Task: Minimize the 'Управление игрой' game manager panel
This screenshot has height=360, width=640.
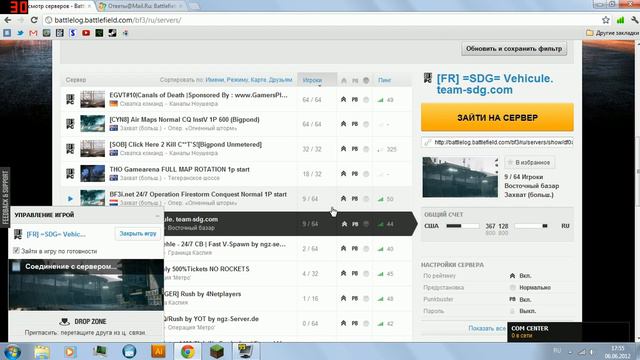Action: click(x=158, y=215)
